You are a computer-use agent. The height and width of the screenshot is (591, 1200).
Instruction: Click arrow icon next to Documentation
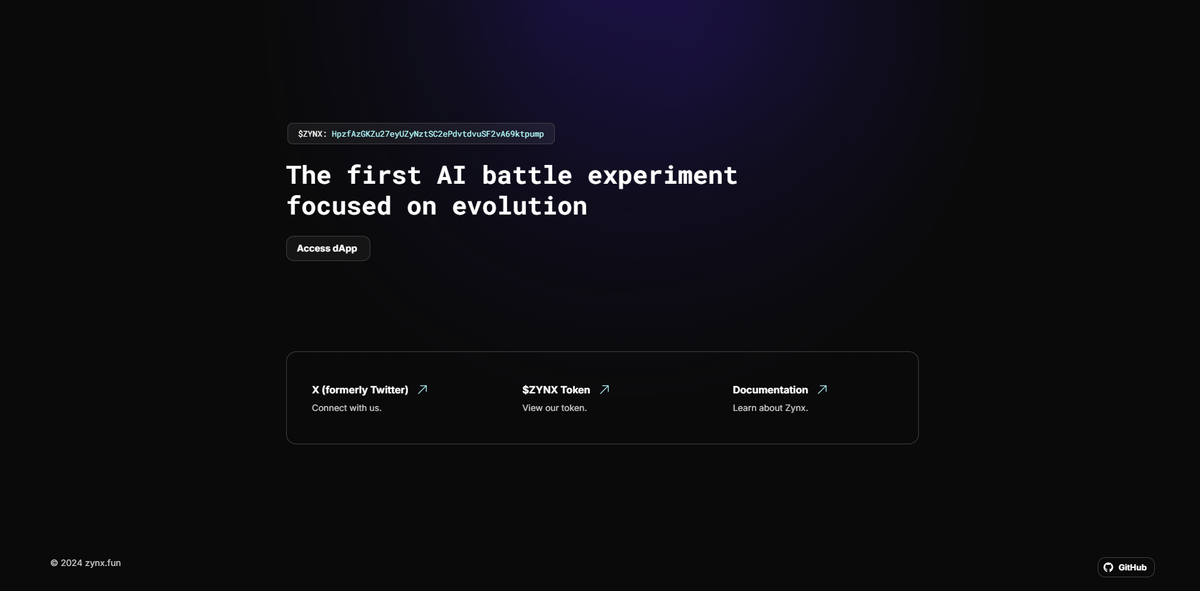(x=822, y=390)
